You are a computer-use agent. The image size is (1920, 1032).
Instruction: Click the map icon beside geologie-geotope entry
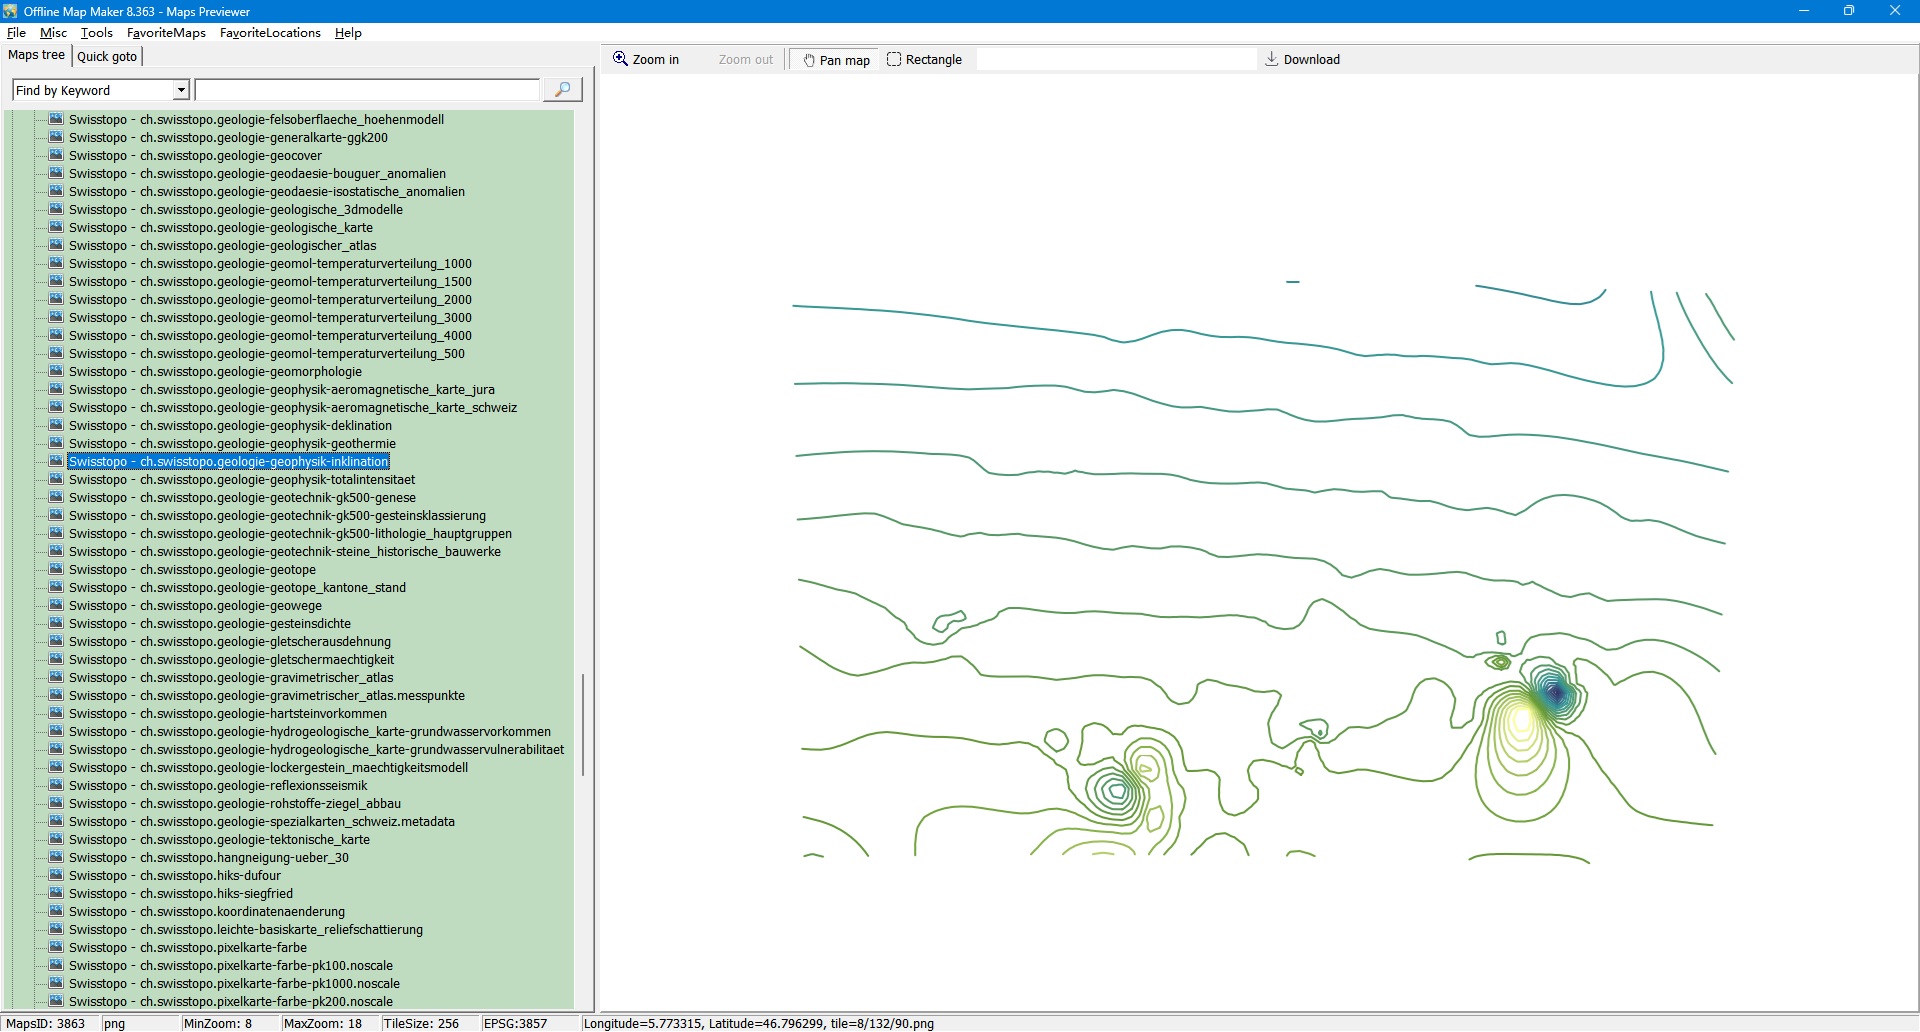[x=56, y=569]
